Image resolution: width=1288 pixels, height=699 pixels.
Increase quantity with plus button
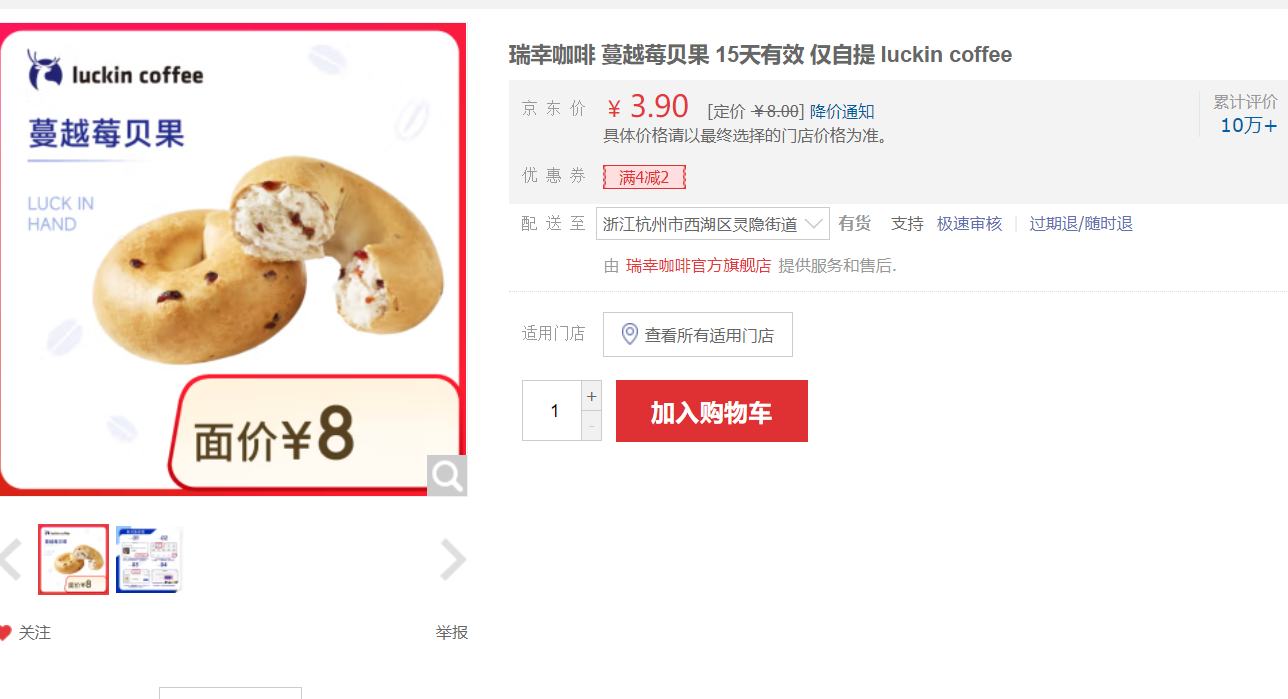click(x=591, y=396)
